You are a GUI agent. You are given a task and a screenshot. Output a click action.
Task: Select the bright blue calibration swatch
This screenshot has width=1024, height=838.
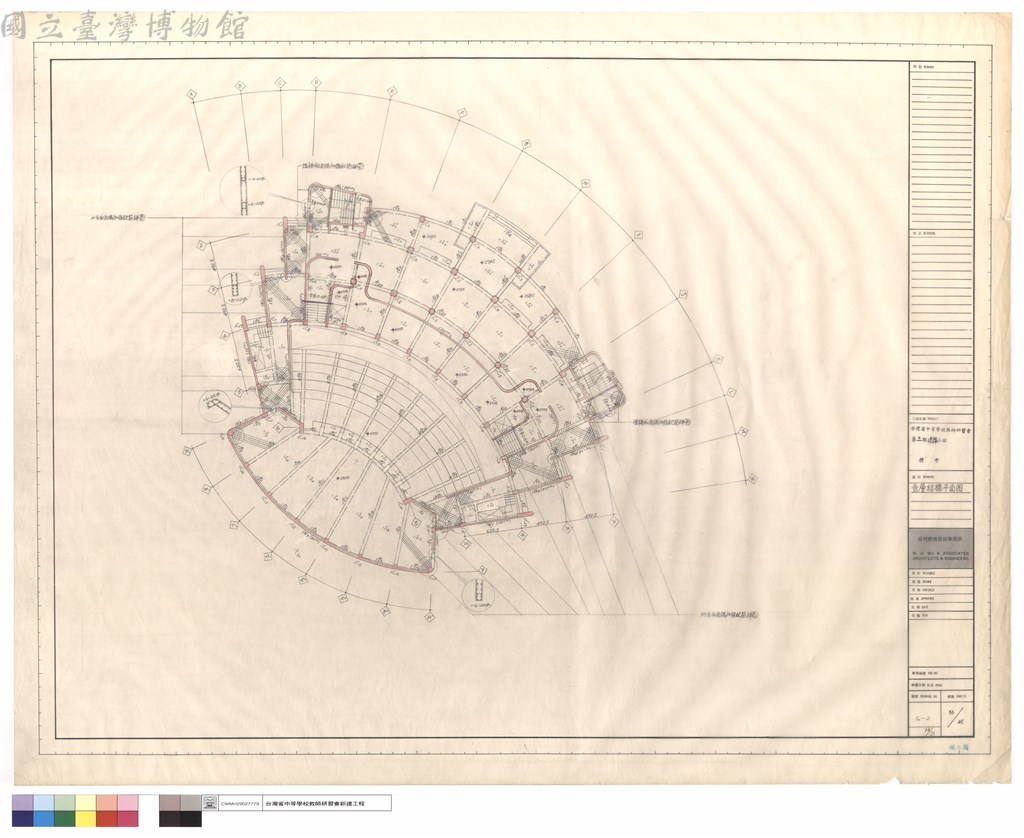pos(44,818)
